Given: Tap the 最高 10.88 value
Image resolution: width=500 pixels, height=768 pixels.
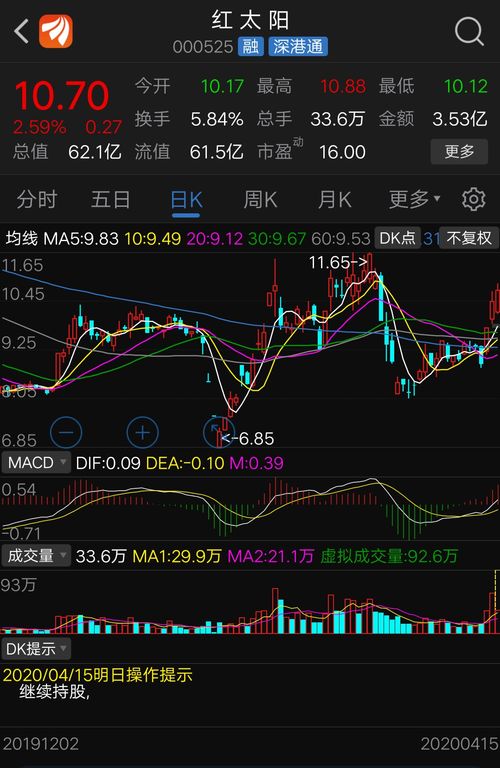Looking at the screenshot, I should 343,87.
